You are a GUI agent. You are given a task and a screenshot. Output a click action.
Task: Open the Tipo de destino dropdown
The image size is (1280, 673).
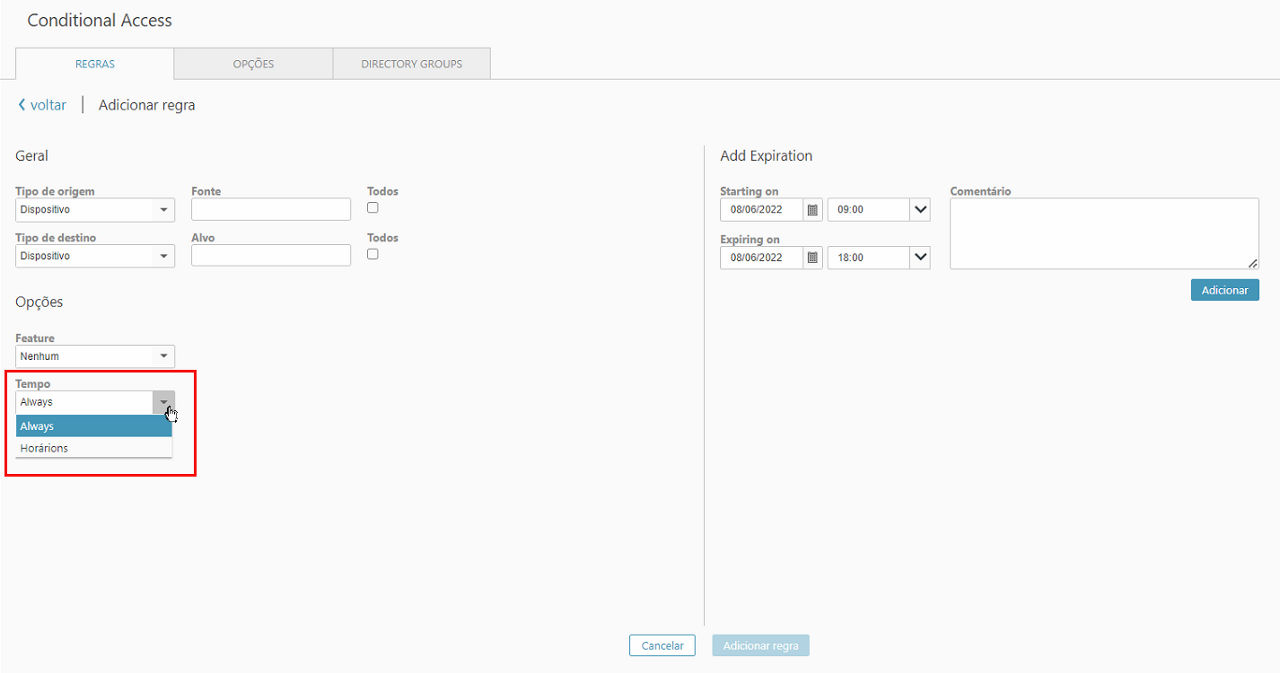click(95, 256)
